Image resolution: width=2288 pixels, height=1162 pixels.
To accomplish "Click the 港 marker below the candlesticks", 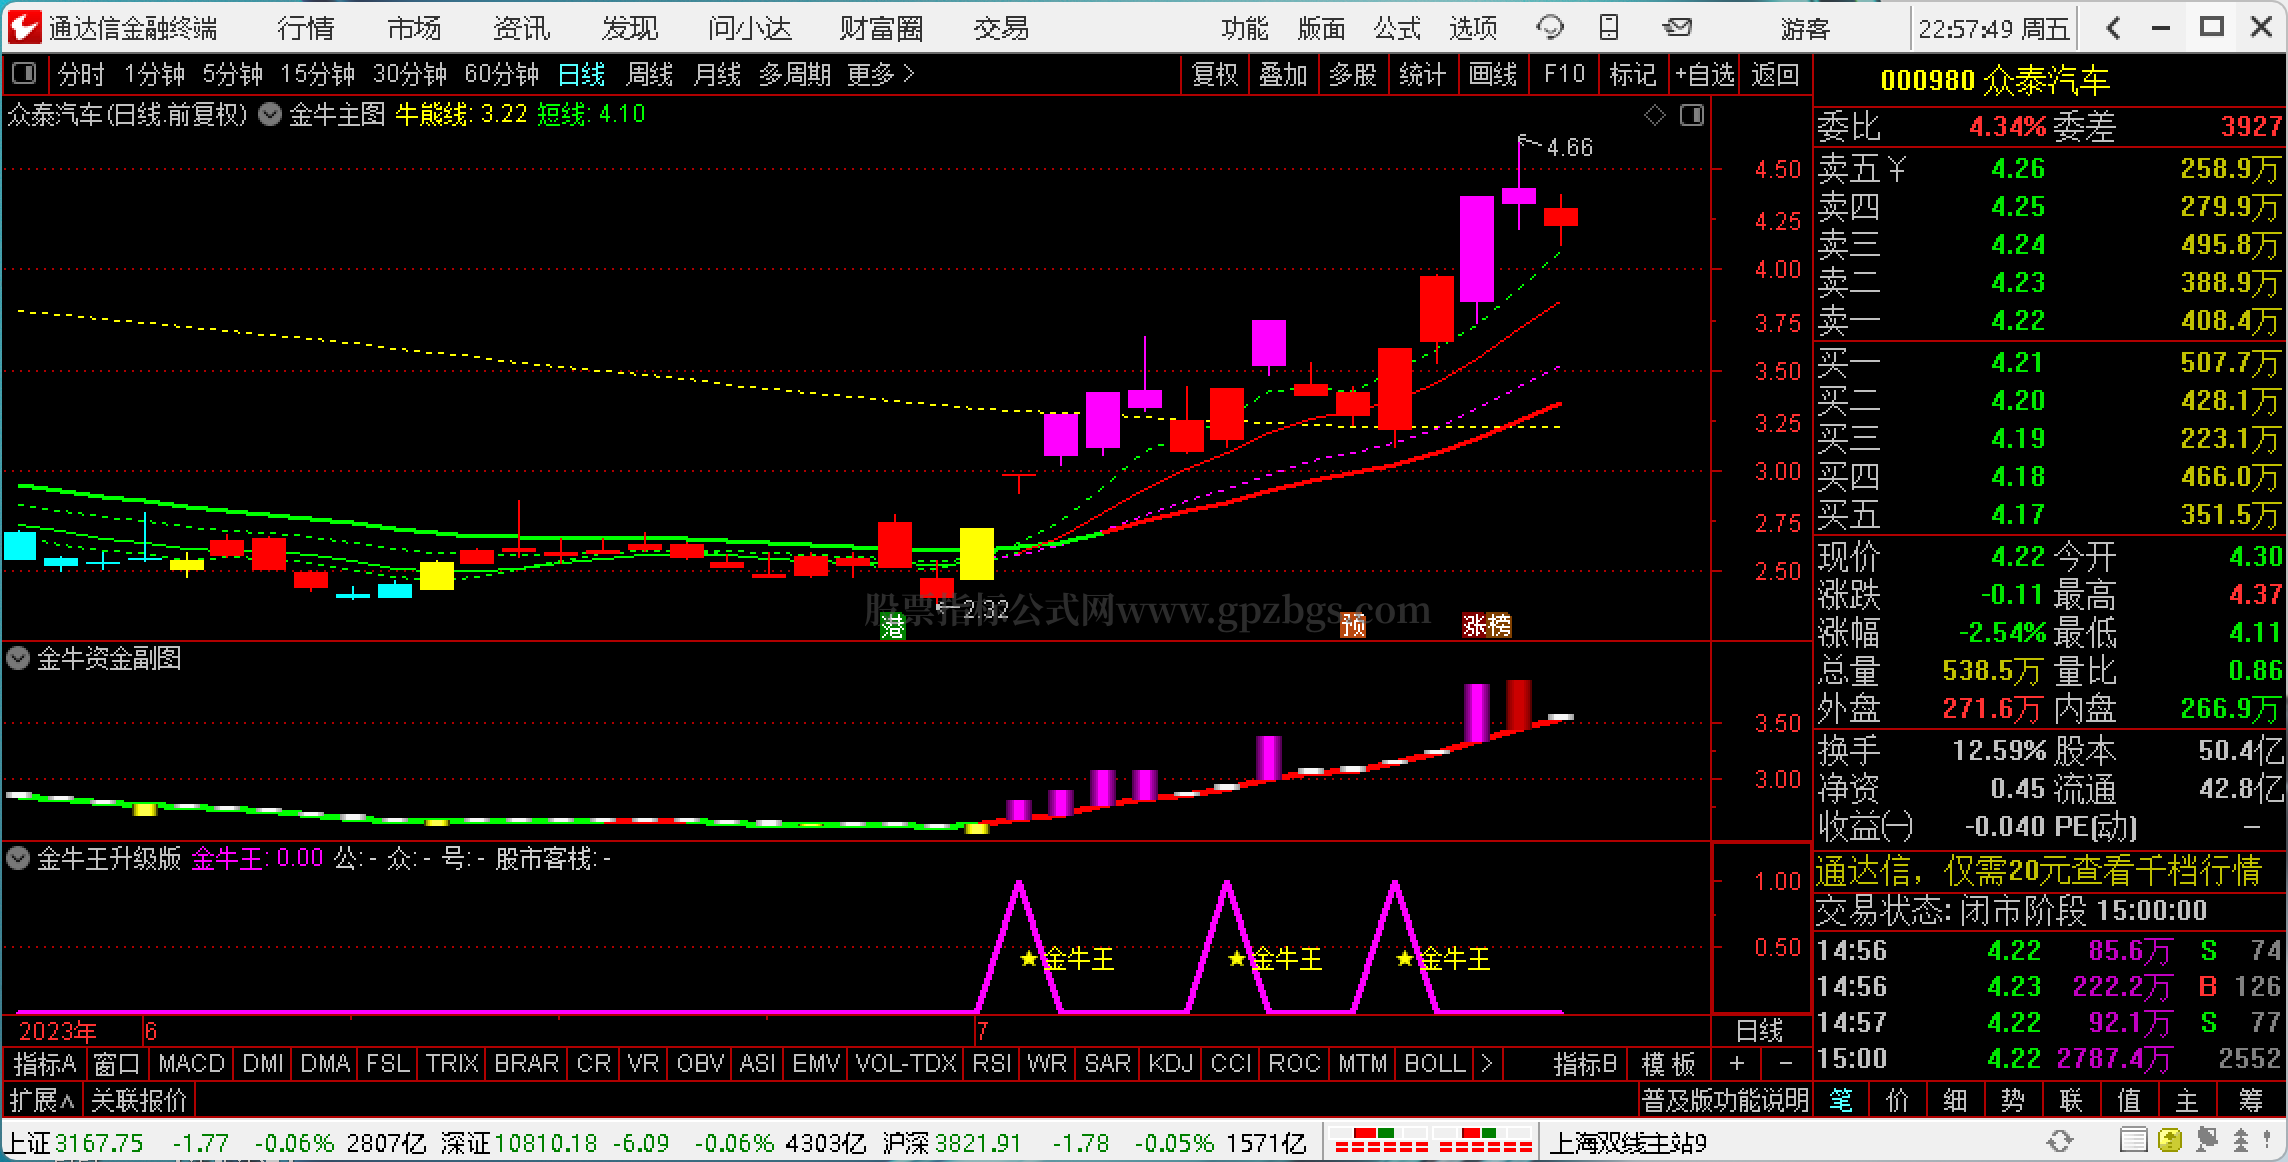I will 892,626.
